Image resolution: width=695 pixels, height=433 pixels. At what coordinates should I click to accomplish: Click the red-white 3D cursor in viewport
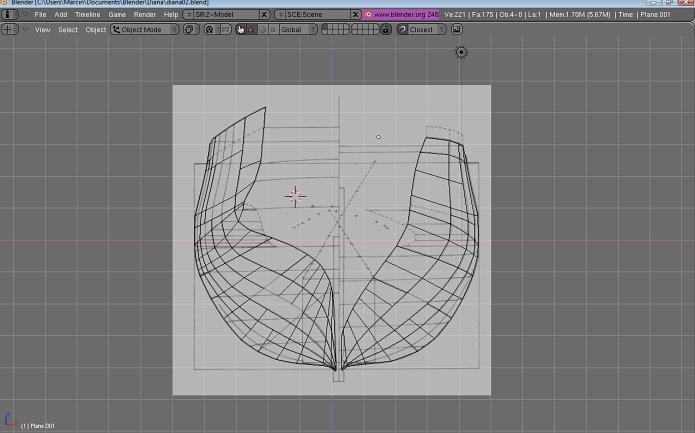[x=295, y=195]
